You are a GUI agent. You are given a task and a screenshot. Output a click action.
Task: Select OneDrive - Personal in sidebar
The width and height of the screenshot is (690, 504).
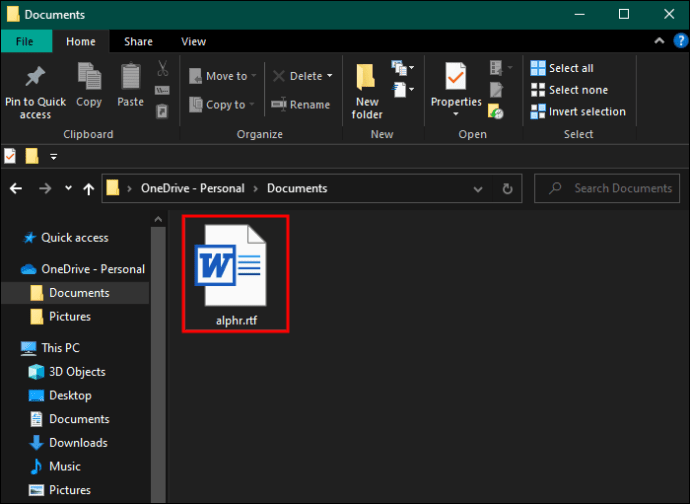click(83, 269)
